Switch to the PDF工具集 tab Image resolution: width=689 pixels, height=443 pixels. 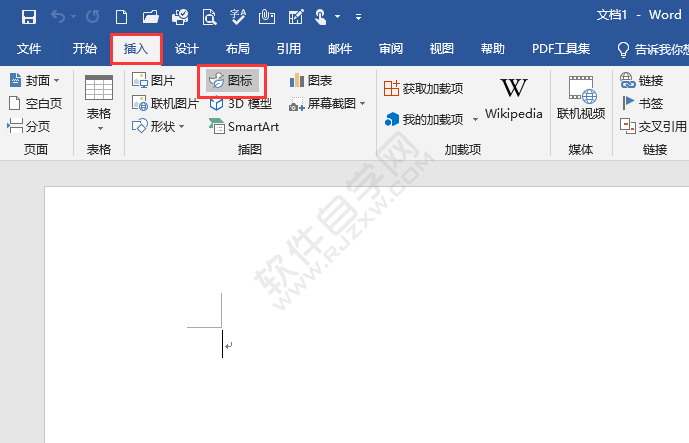561,48
